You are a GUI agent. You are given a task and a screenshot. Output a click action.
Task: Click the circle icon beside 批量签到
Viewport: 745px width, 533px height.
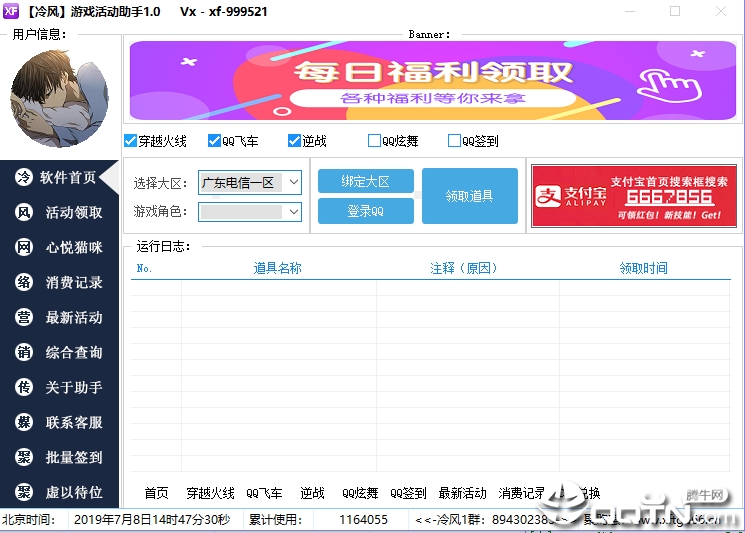[x=24, y=457]
